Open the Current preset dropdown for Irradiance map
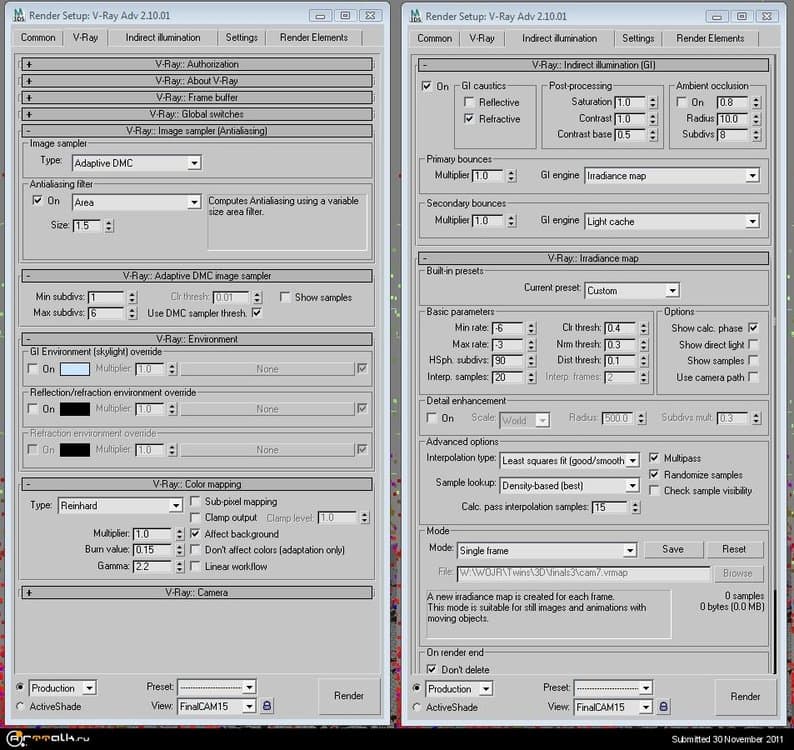Viewport: 794px width, 750px height. point(631,290)
